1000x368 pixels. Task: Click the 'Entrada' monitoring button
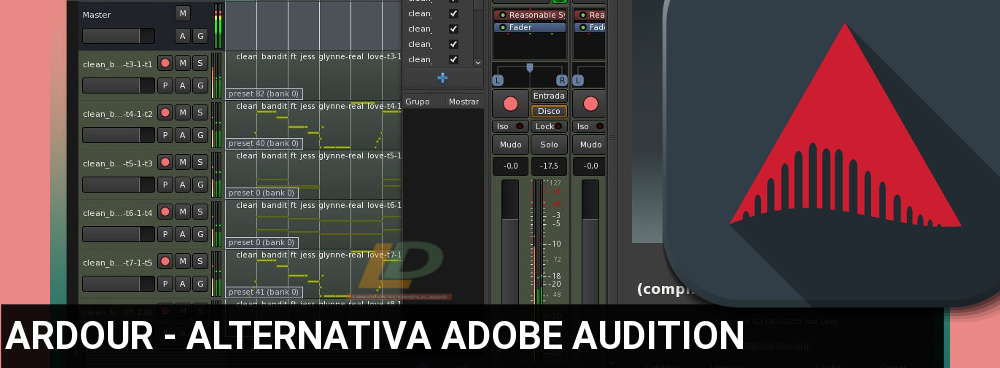tap(549, 96)
